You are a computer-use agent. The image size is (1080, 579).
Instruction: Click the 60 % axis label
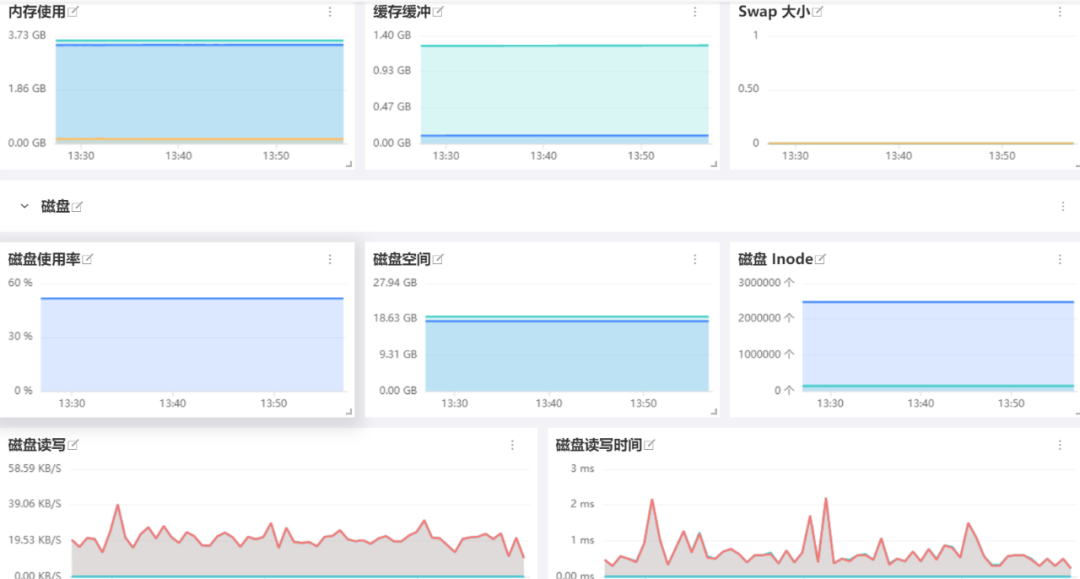pyautogui.click(x=20, y=282)
